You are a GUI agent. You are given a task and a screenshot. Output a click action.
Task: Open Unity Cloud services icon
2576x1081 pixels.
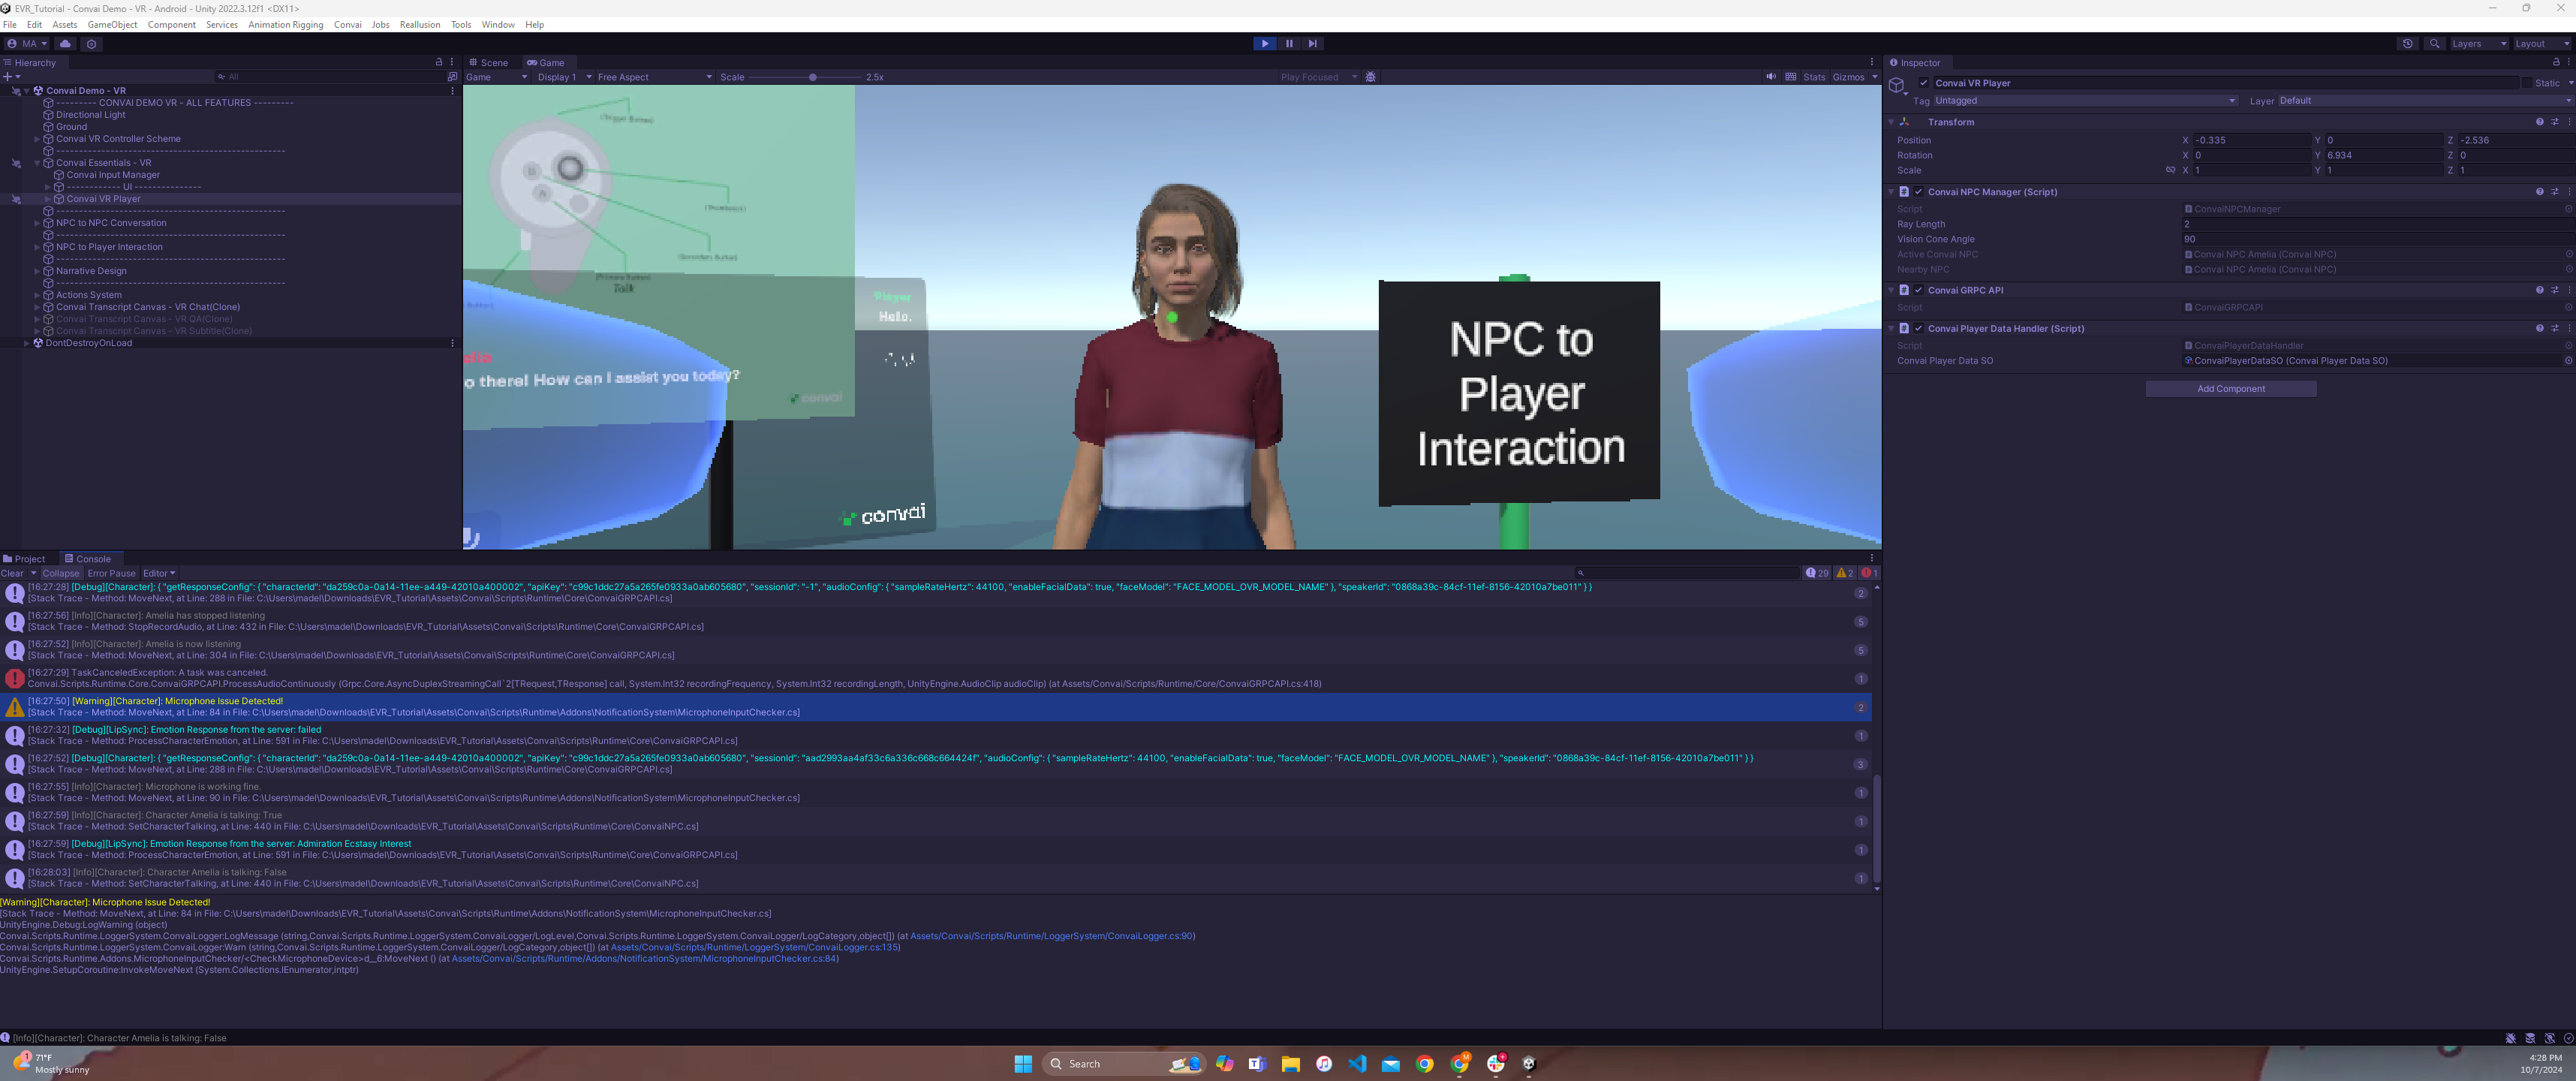(x=65, y=44)
